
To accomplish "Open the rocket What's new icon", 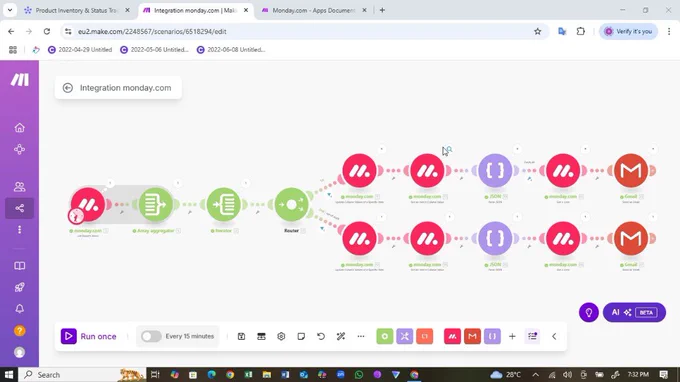I will 20,287.
